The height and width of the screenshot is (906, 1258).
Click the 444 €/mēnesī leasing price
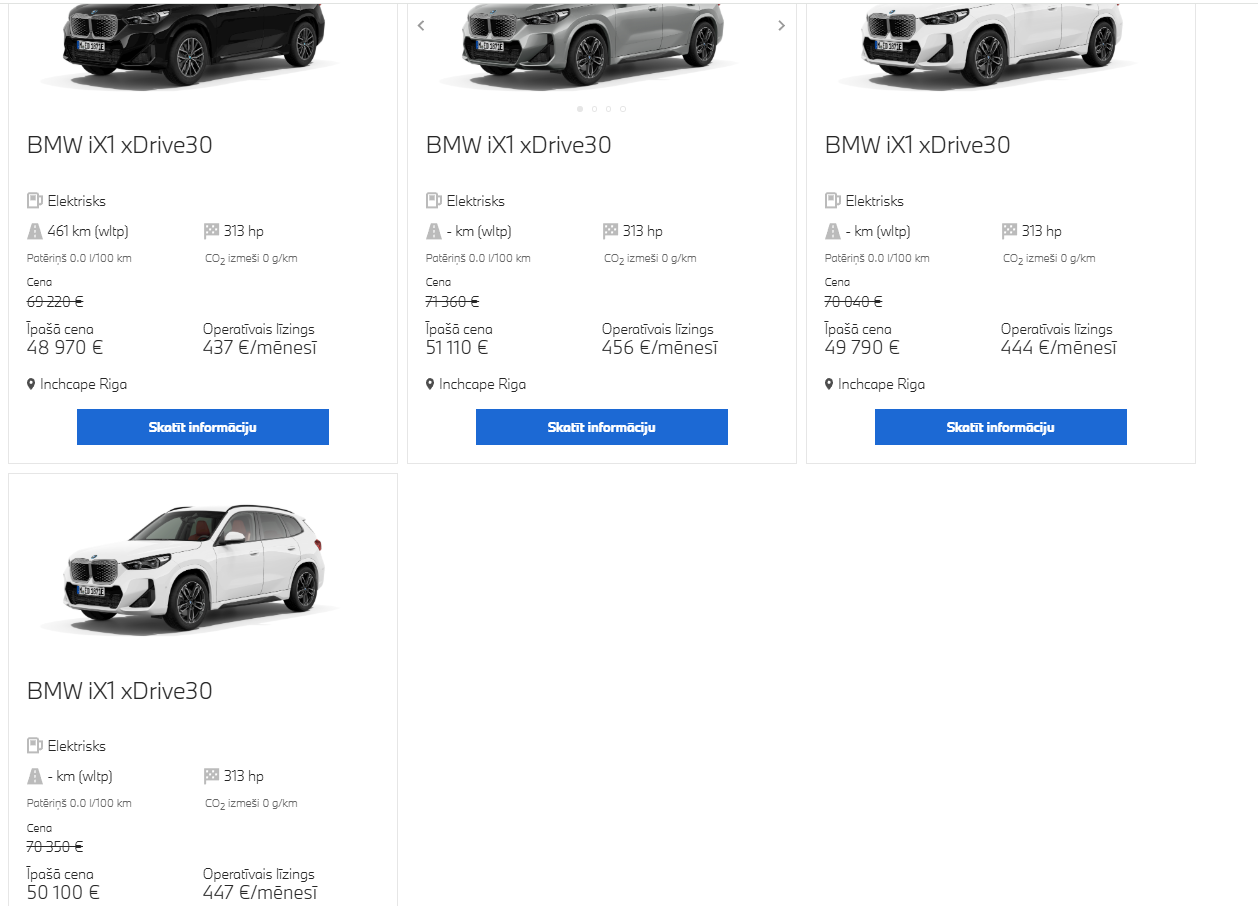click(1059, 348)
